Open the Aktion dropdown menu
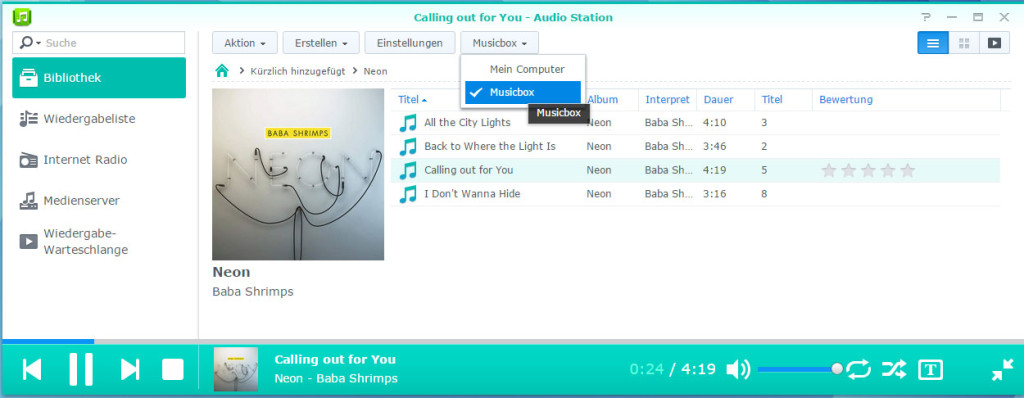The width and height of the screenshot is (1024, 398). (x=245, y=43)
